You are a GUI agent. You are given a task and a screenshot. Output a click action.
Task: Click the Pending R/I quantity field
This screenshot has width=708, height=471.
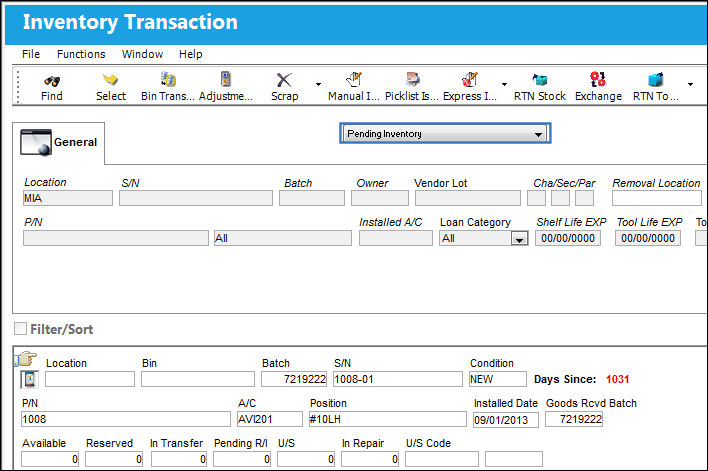242,459
